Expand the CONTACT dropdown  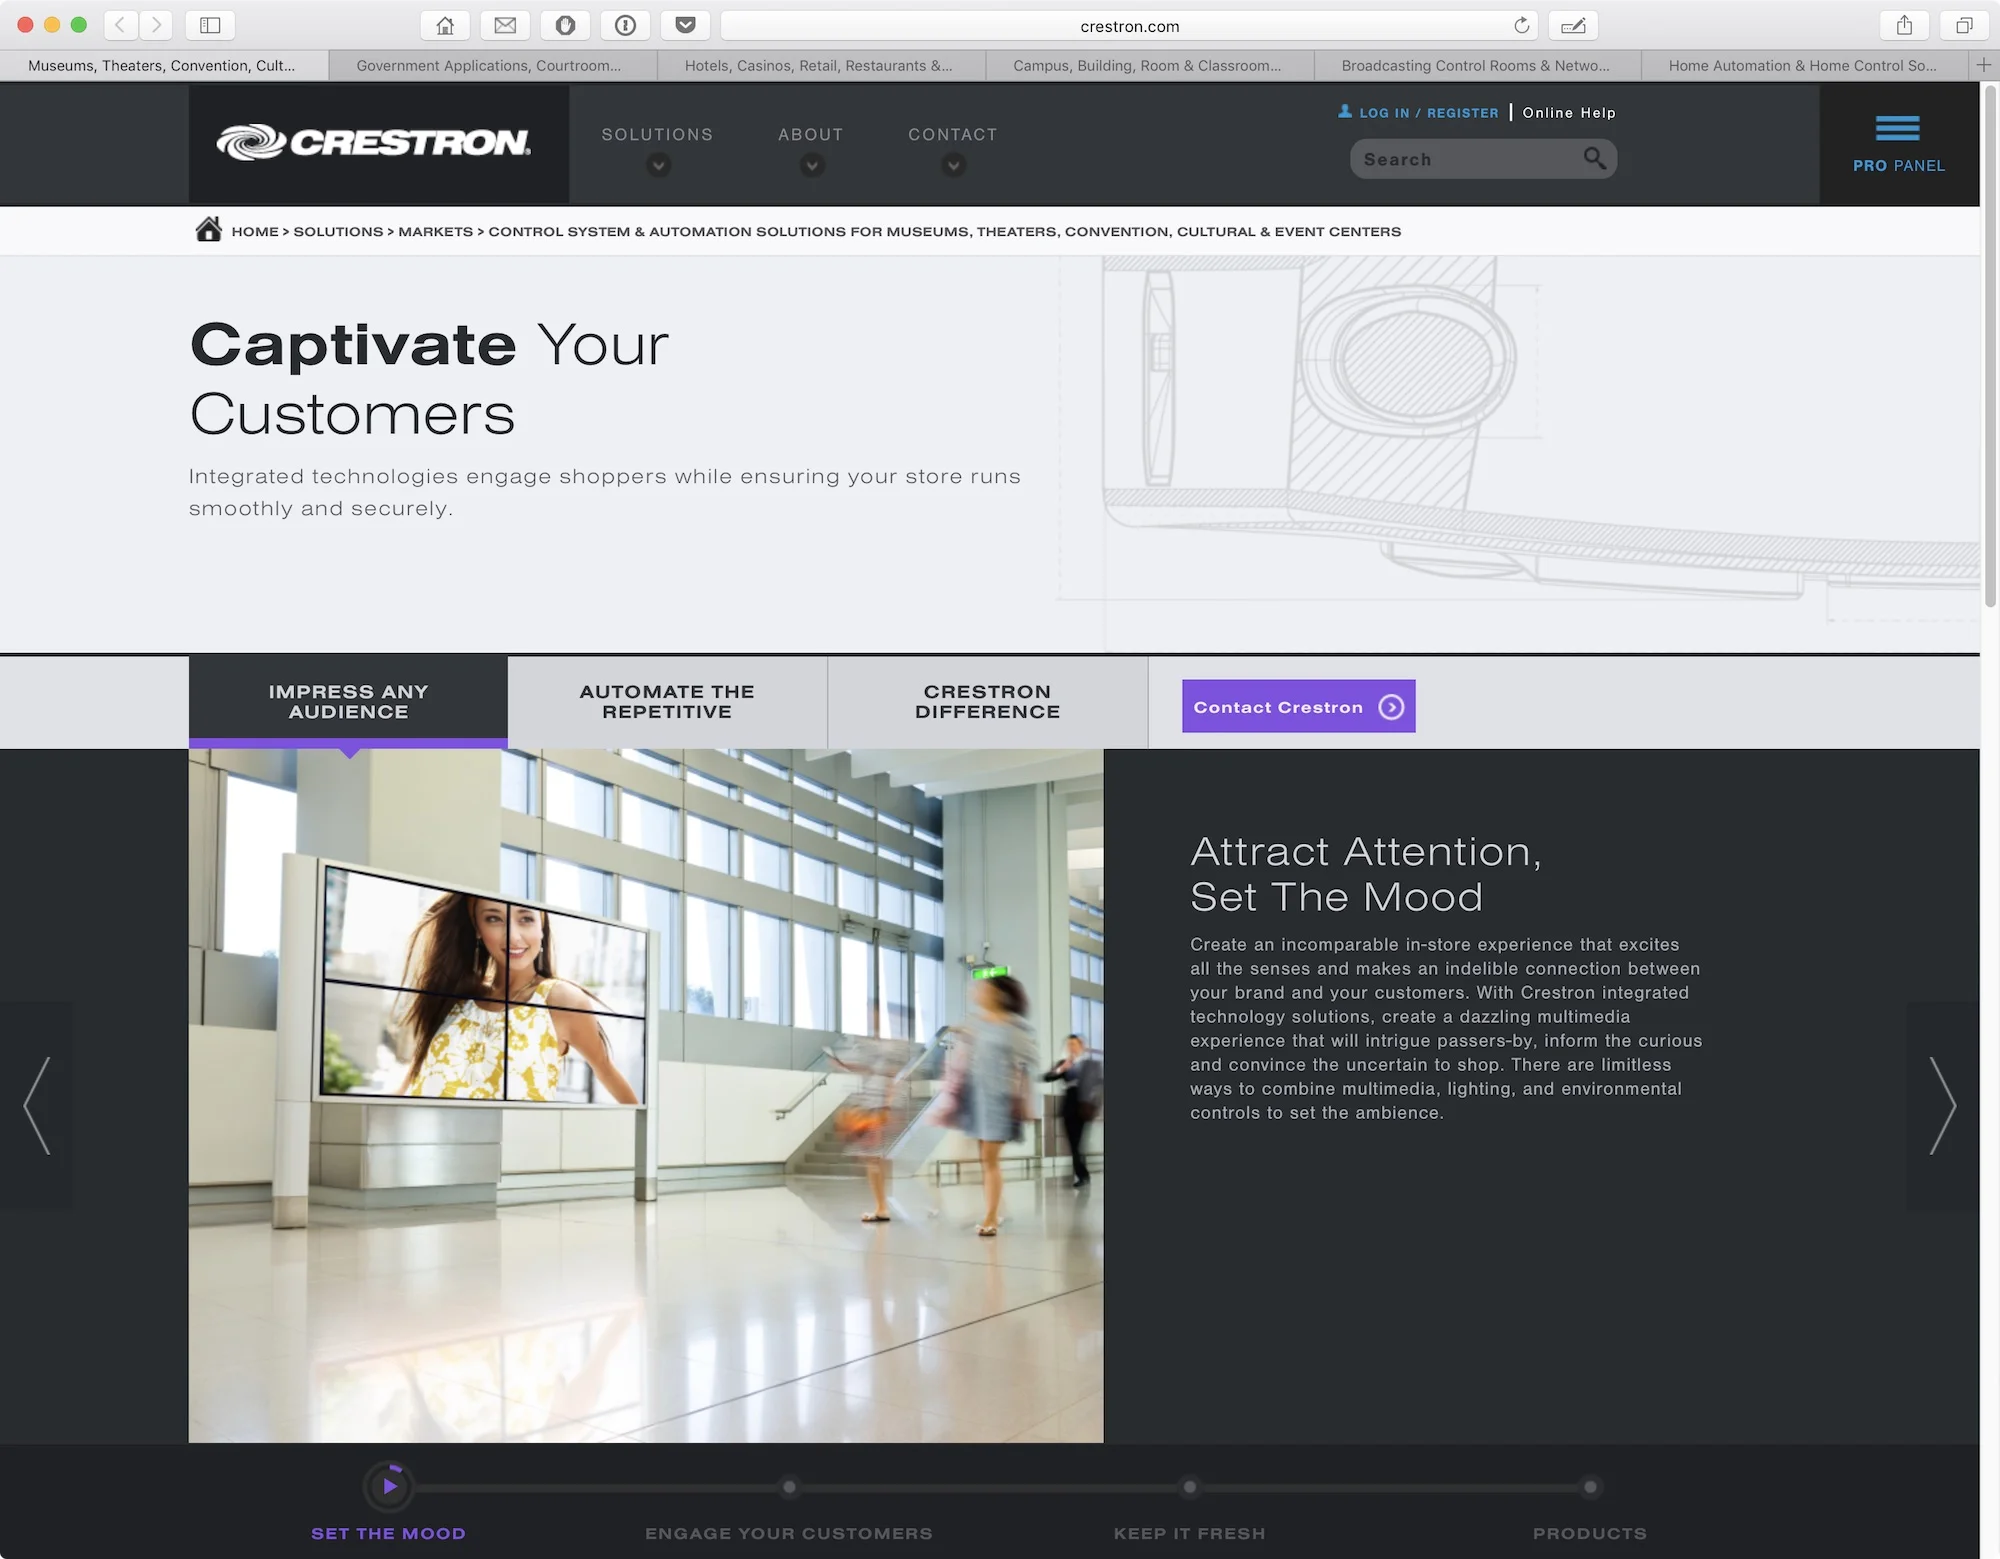point(953,165)
